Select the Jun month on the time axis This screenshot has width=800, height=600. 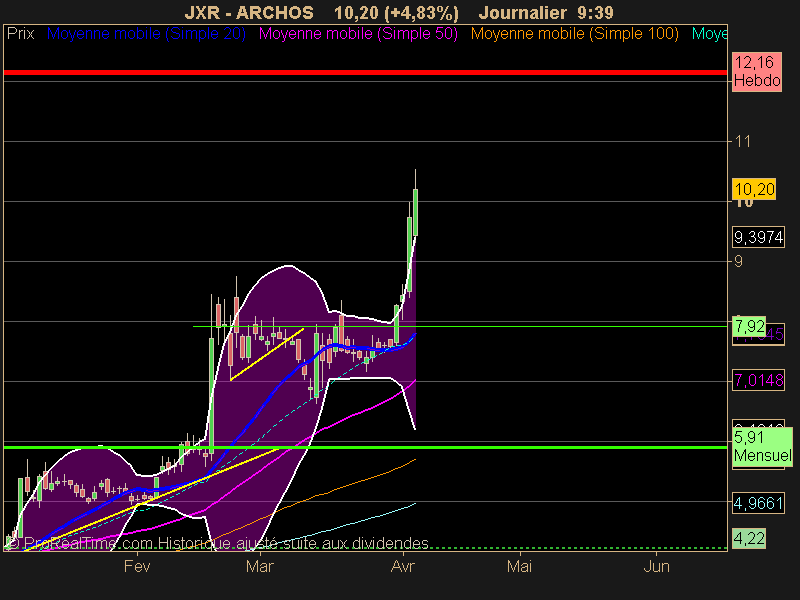(x=656, y=566)
